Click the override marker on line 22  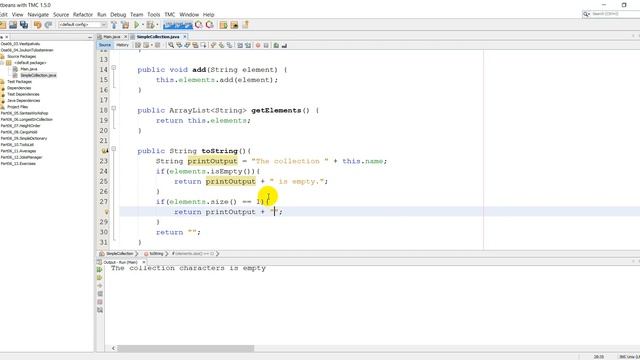click(104, 151)
